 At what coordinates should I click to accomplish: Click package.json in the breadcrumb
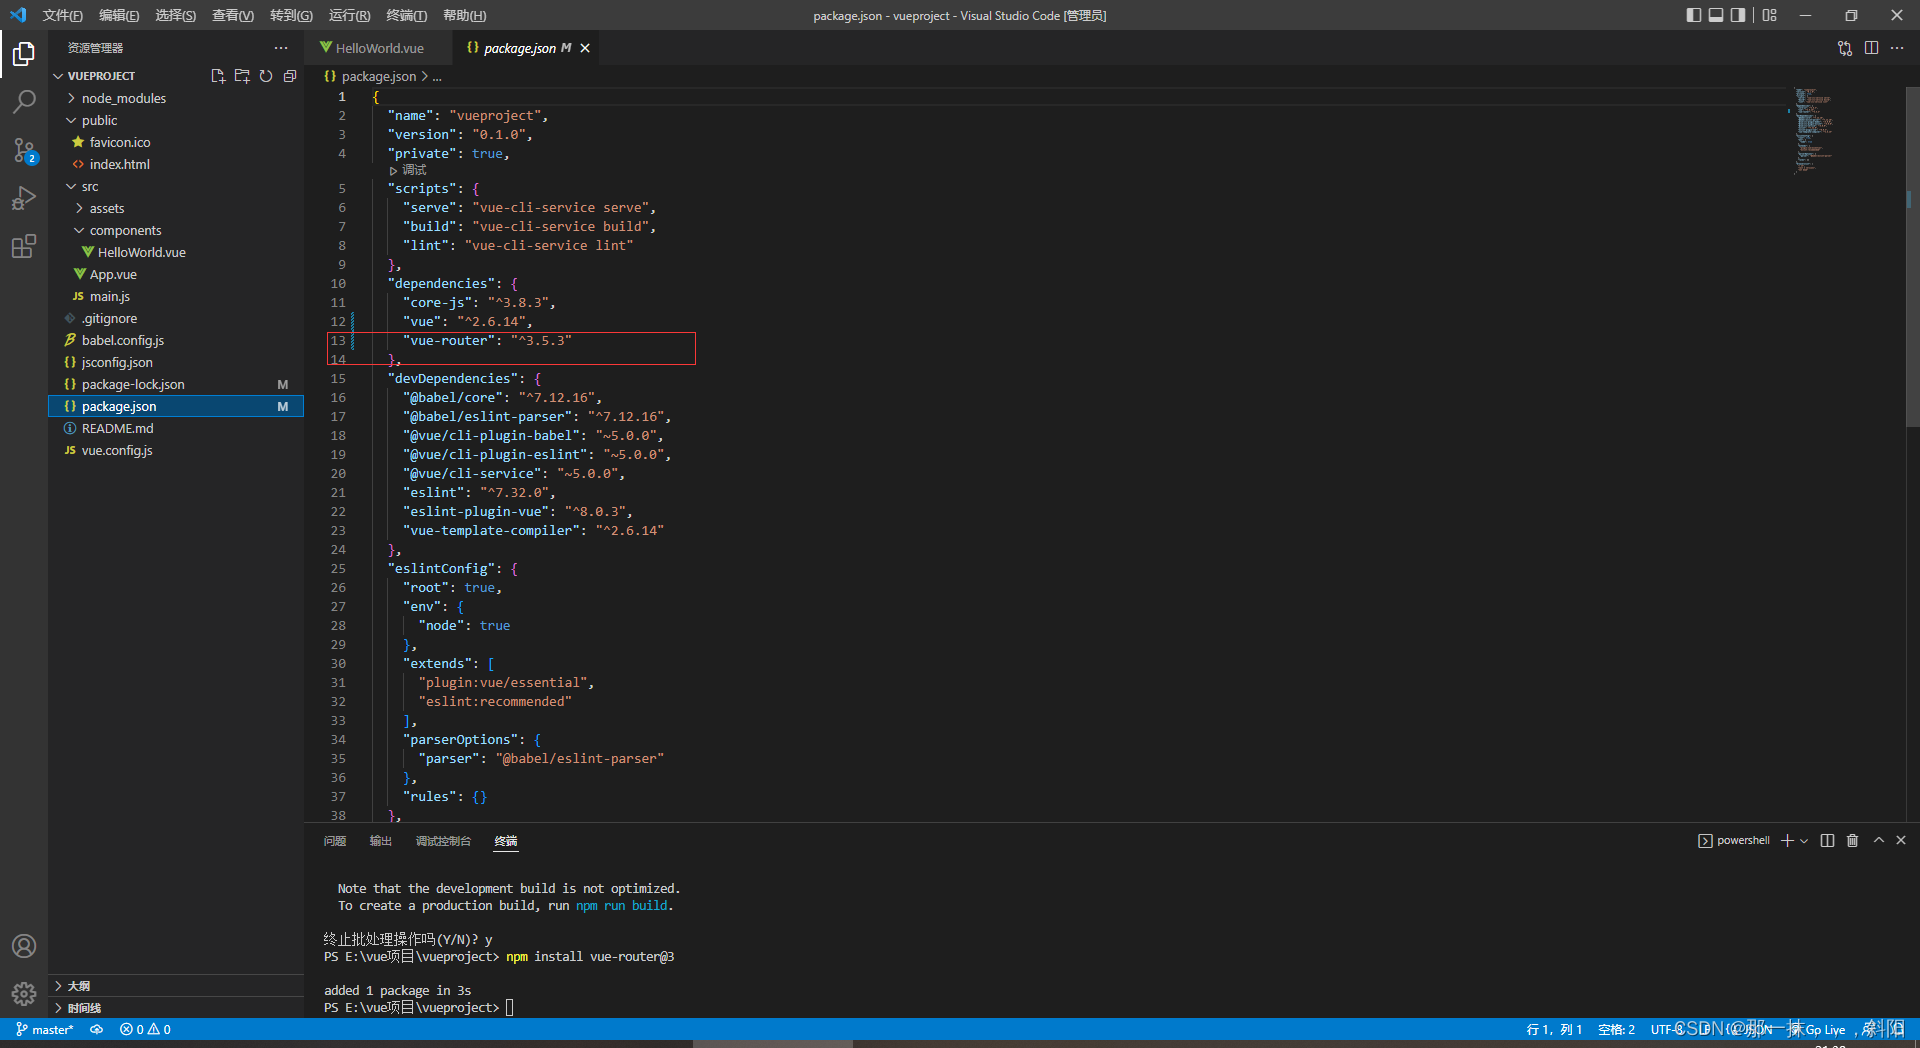point(379,76)
